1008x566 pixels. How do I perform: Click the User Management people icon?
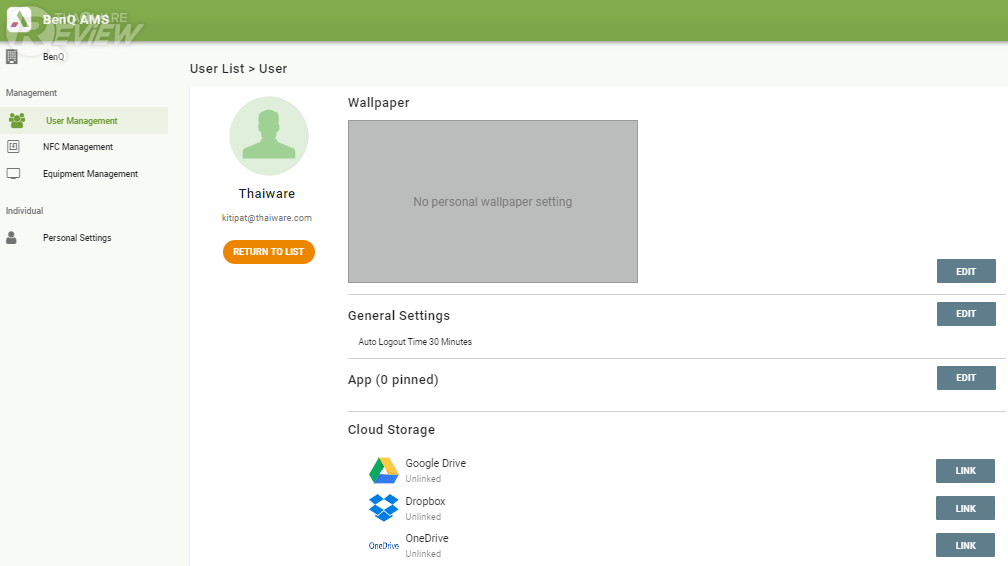tap(17, 120)
